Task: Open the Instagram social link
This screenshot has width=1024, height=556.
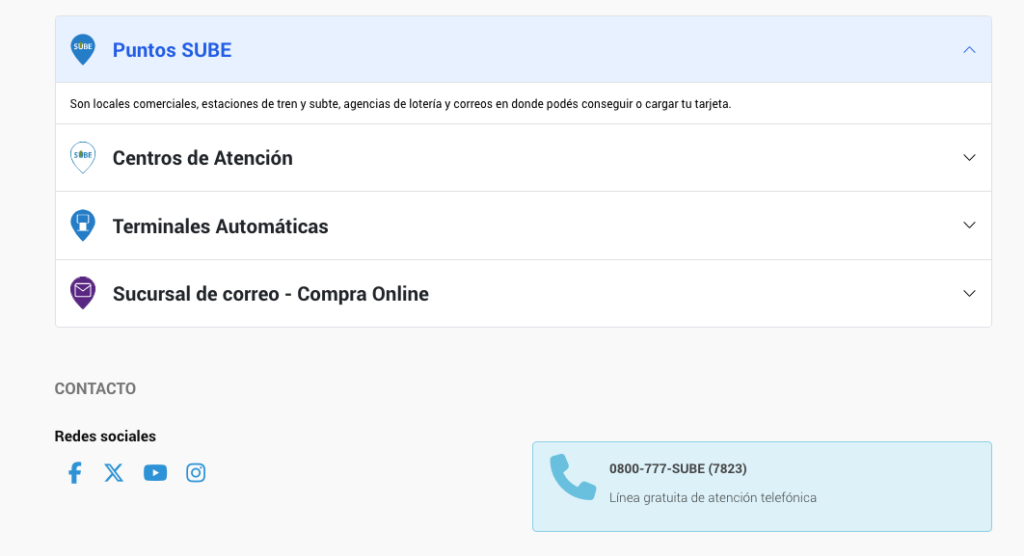Action: 196,472
